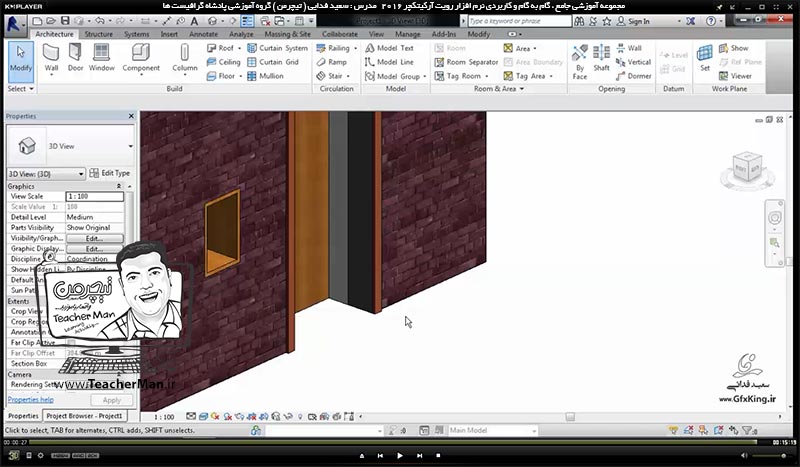Select the Wall tool
The image size is (800, 467).
point(51,59)
